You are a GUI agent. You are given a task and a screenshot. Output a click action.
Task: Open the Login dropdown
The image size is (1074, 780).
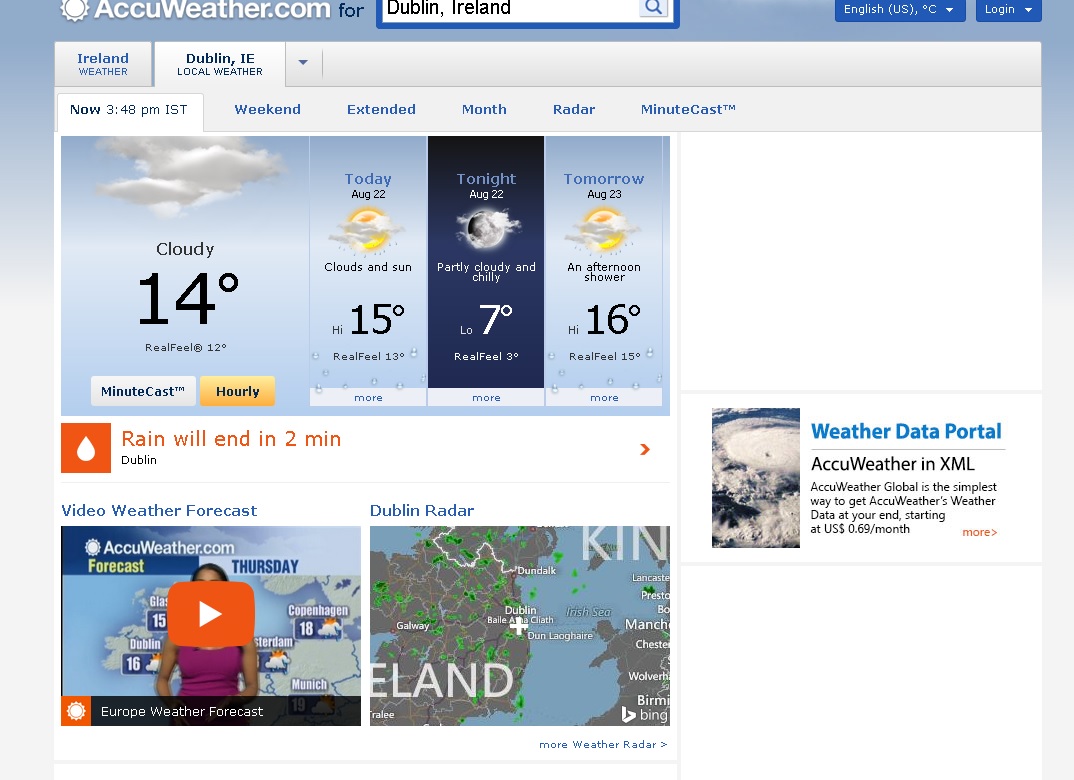point(1008,10)
